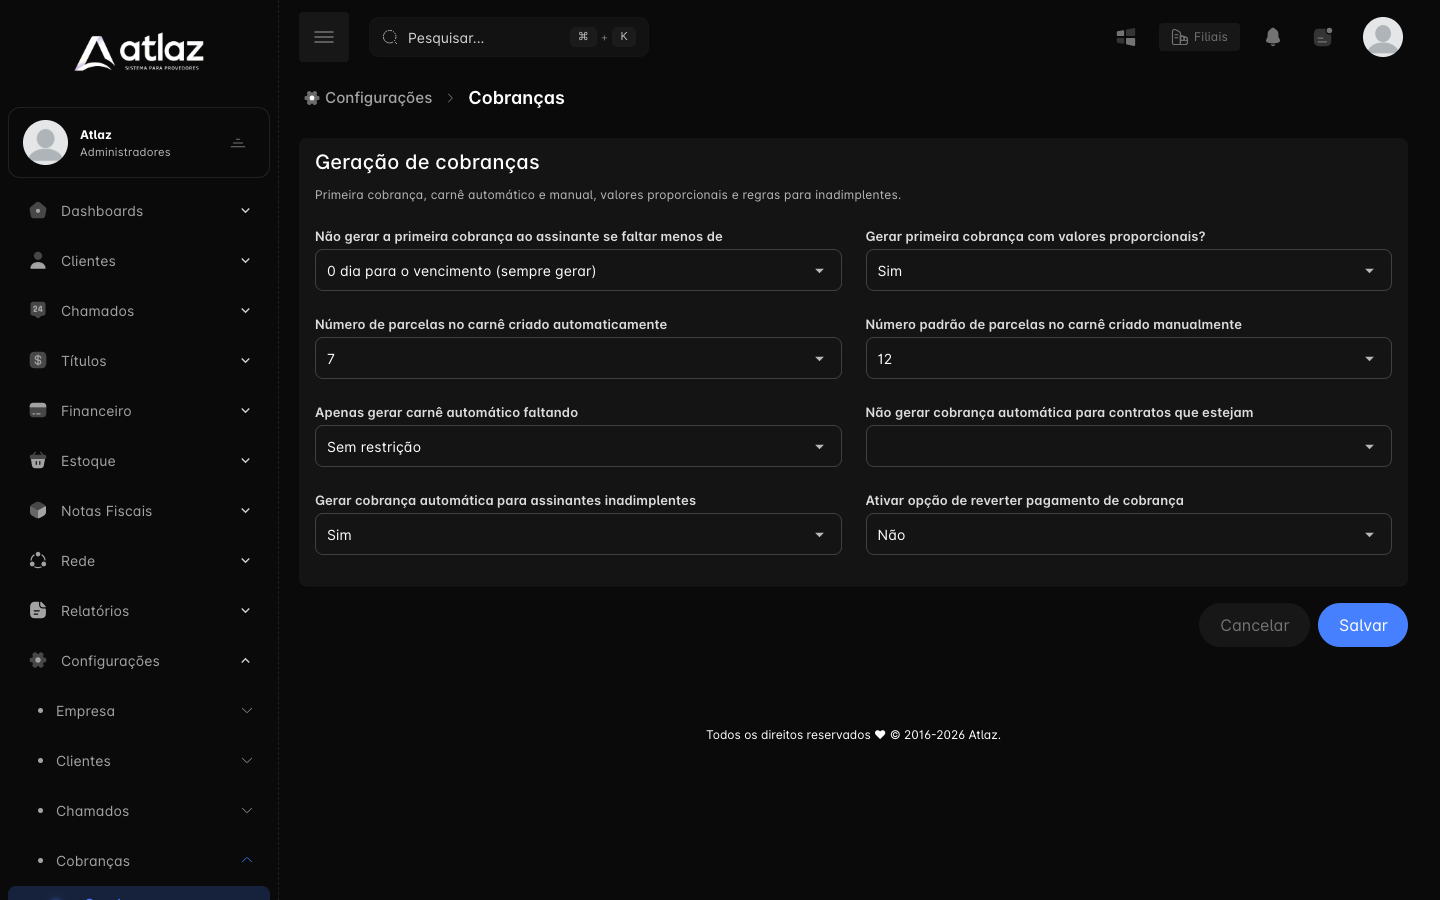Image resolution: width=1440 pixels, height=900 pixels.
Task: Open the automatic carnê installments dropdown showing 7
Action: pos(578,358)
